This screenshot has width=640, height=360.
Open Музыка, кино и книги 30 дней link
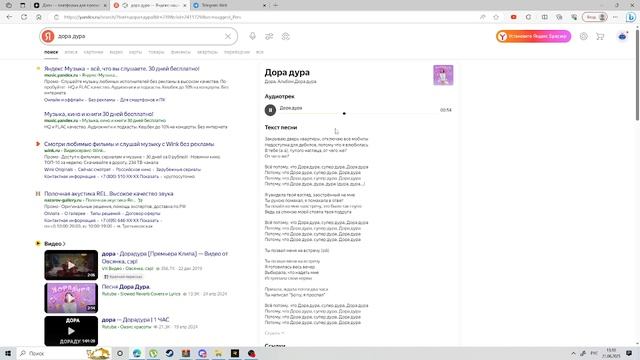99,114
